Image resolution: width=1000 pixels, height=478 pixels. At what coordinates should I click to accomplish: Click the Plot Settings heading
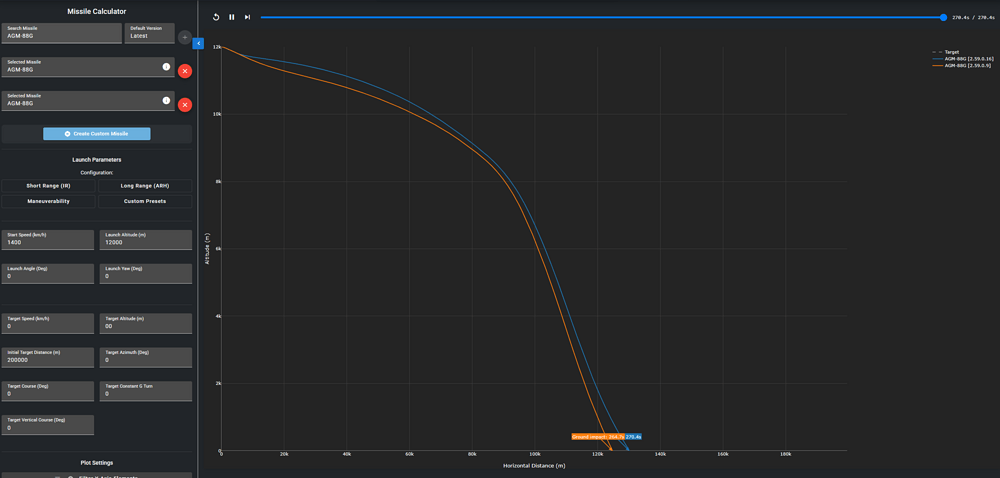pyautogui.click(x=97, y=463)
